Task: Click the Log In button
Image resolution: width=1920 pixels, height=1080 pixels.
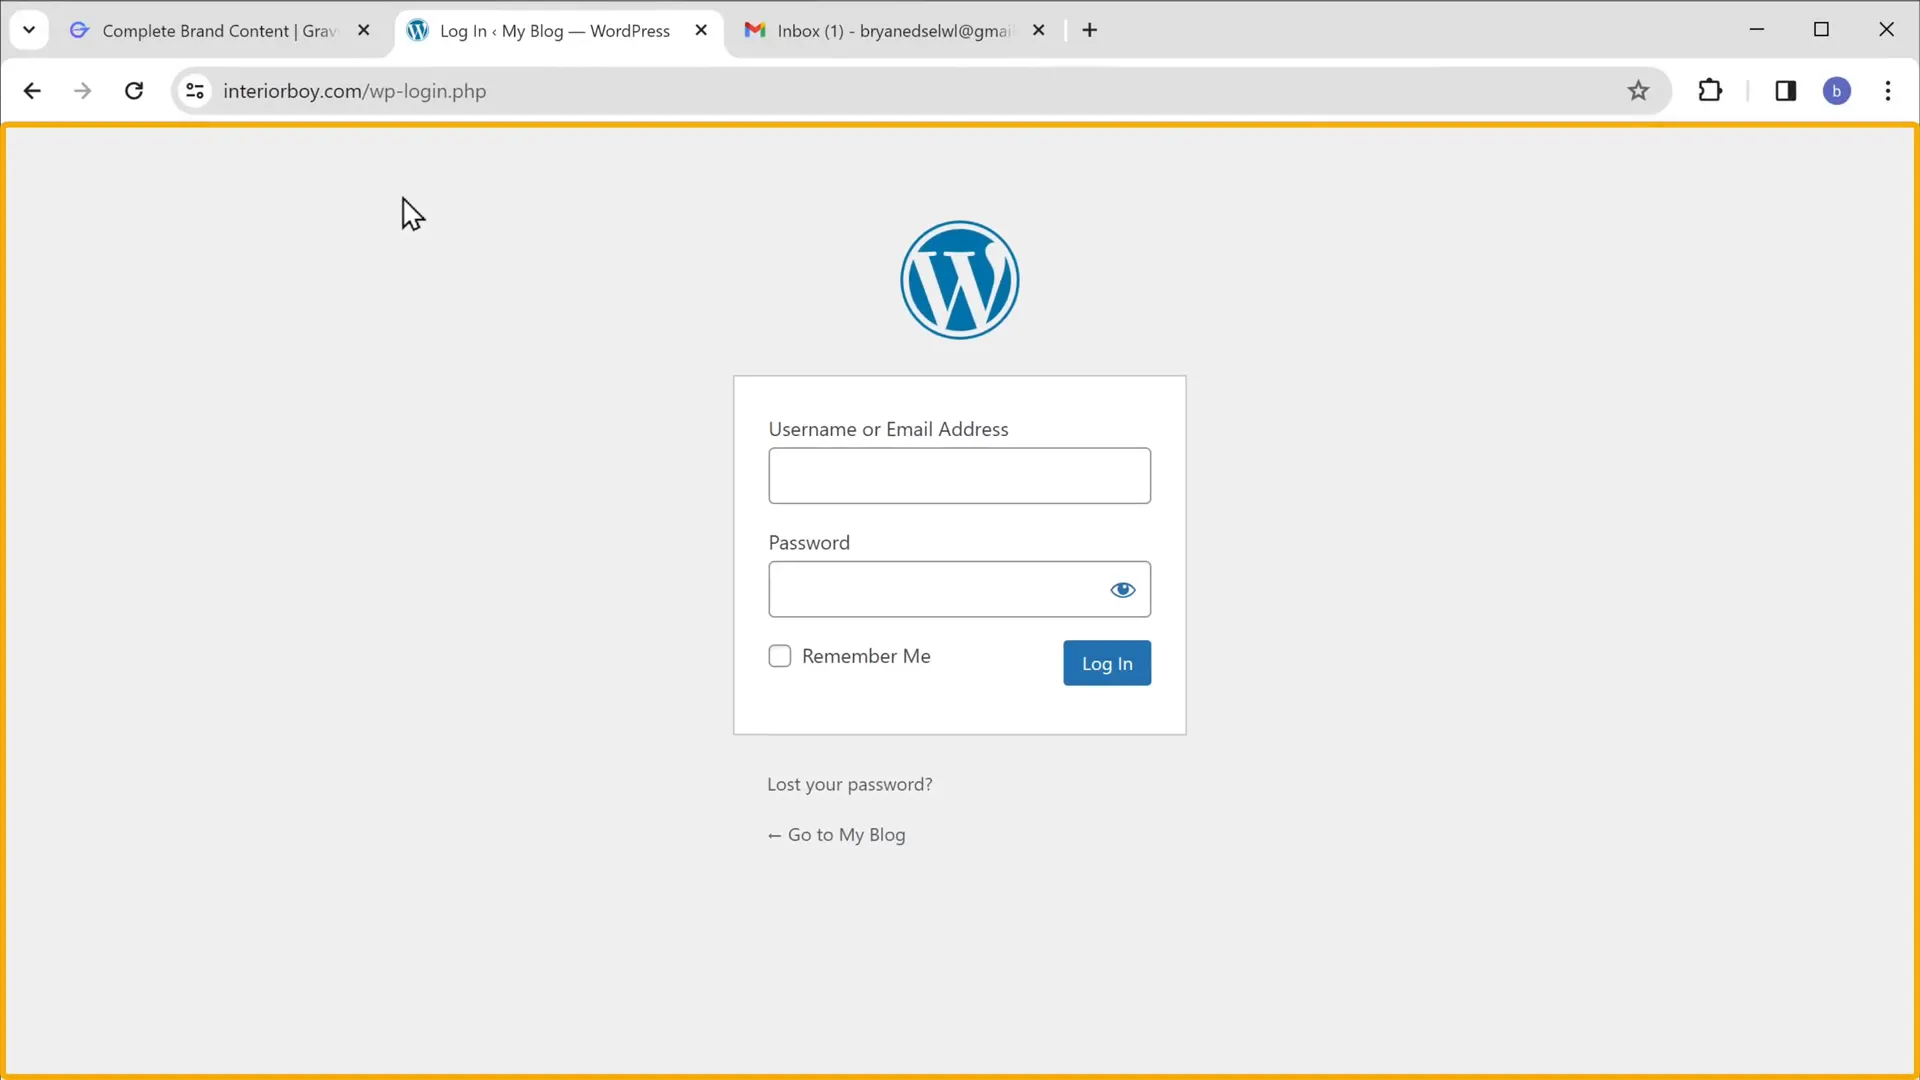Action: click(1107, 663)
